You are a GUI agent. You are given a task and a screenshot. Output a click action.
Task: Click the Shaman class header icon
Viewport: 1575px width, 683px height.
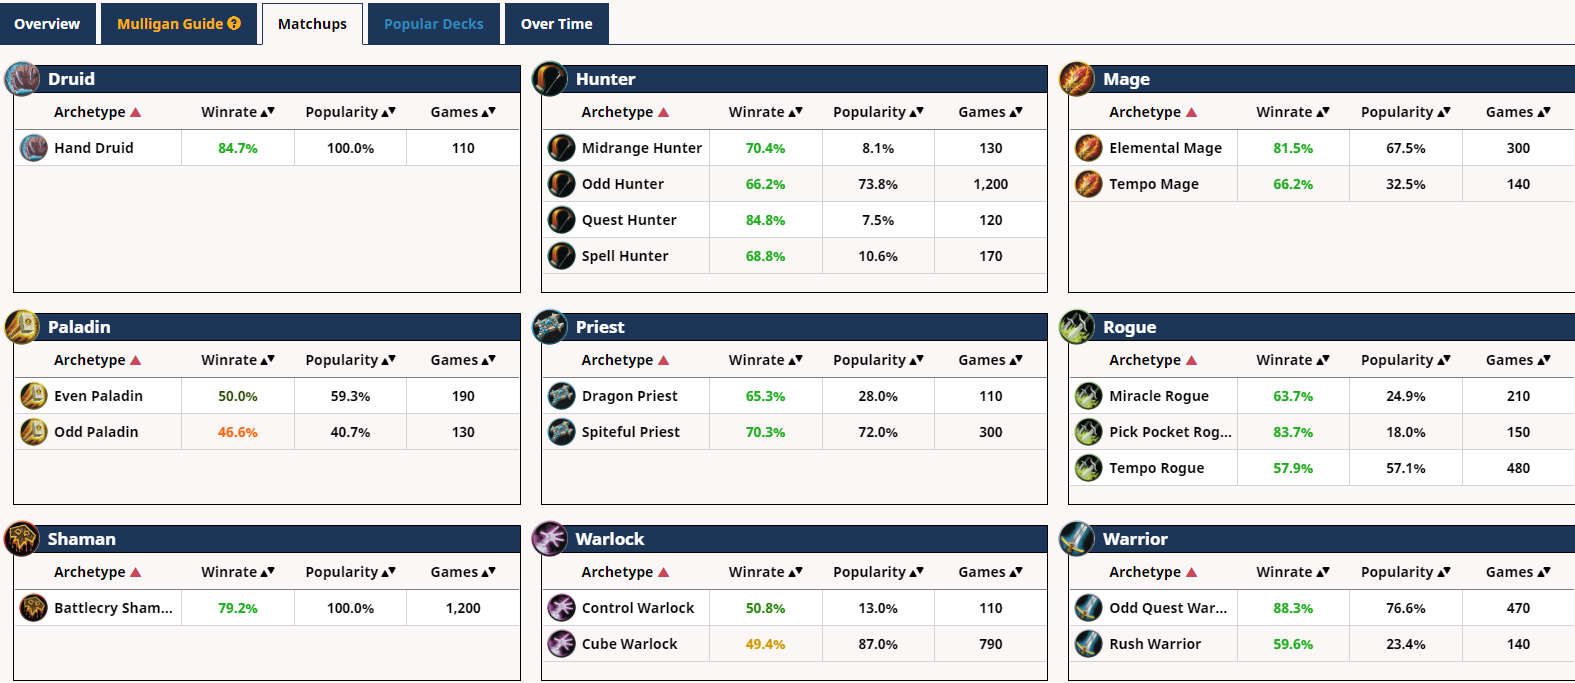(22, 539)
